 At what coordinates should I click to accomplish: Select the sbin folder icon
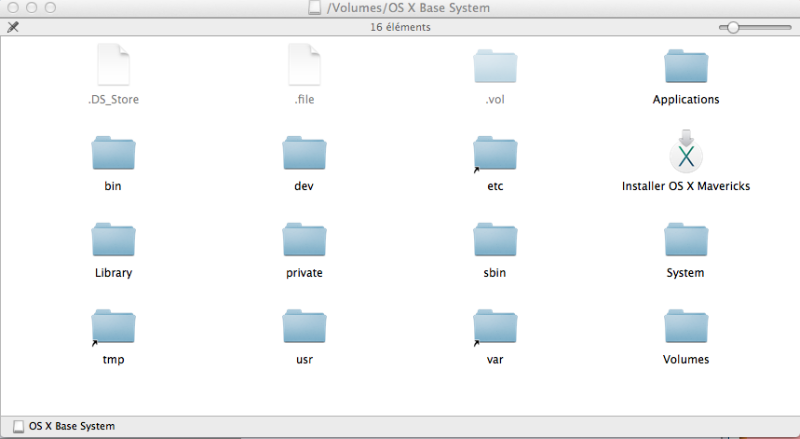pos(494,240)
